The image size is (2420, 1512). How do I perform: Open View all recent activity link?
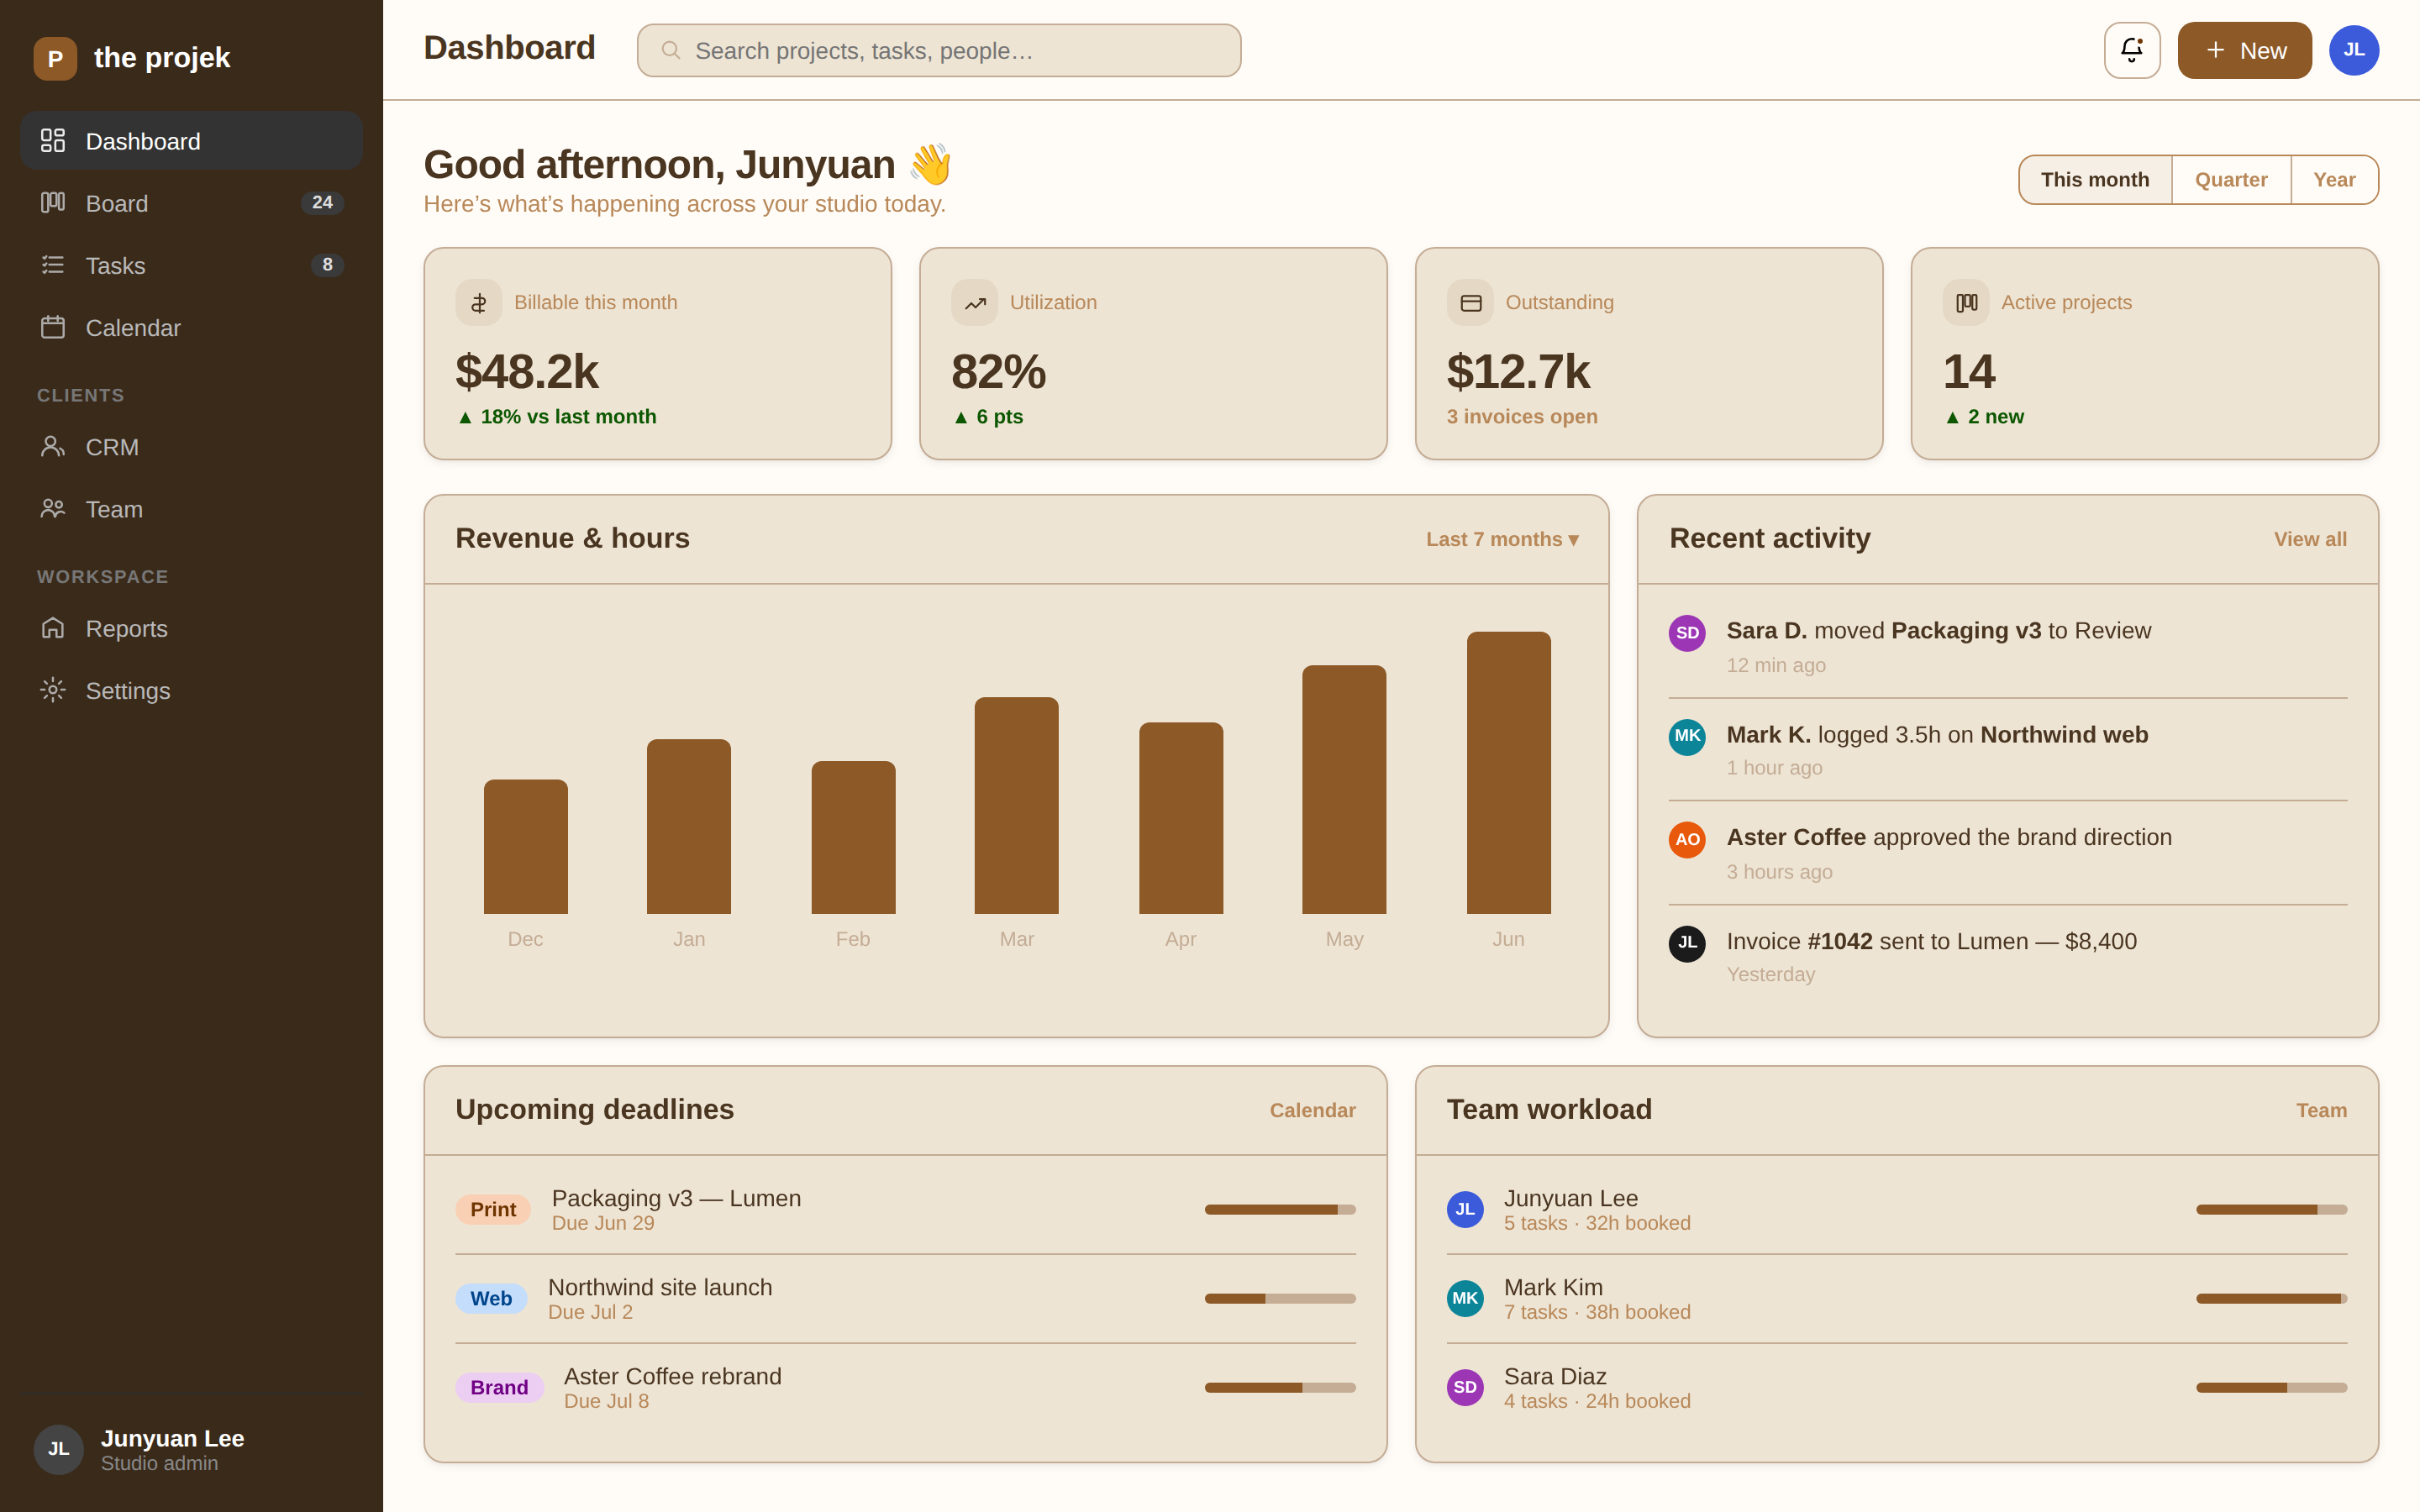2310,539
